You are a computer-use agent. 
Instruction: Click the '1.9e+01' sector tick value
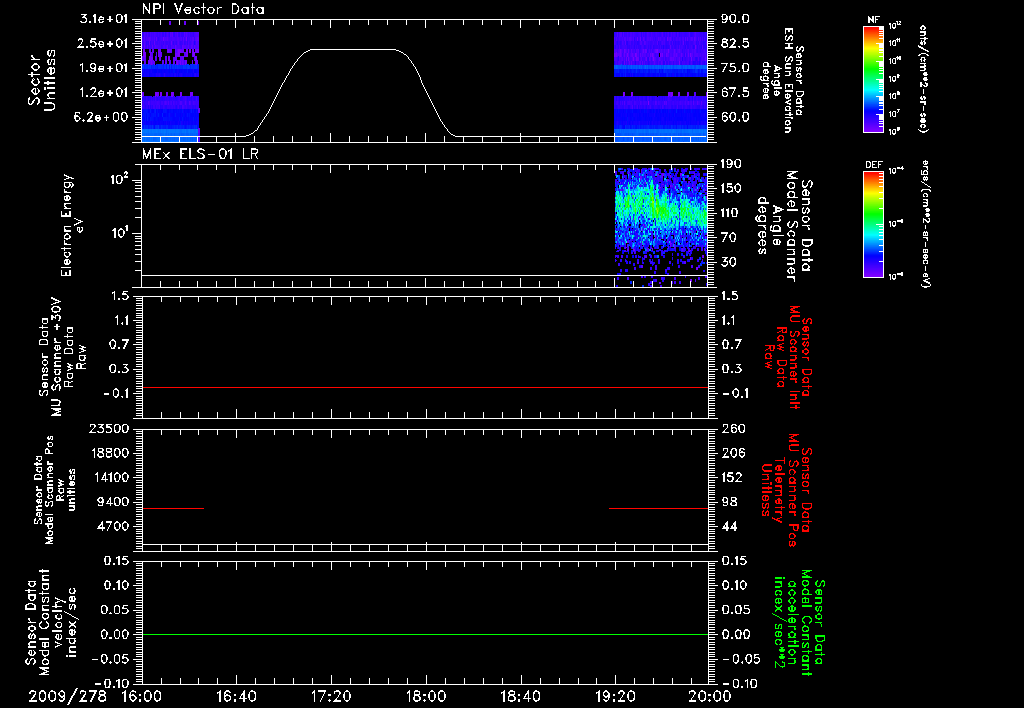tap(104, 68)
